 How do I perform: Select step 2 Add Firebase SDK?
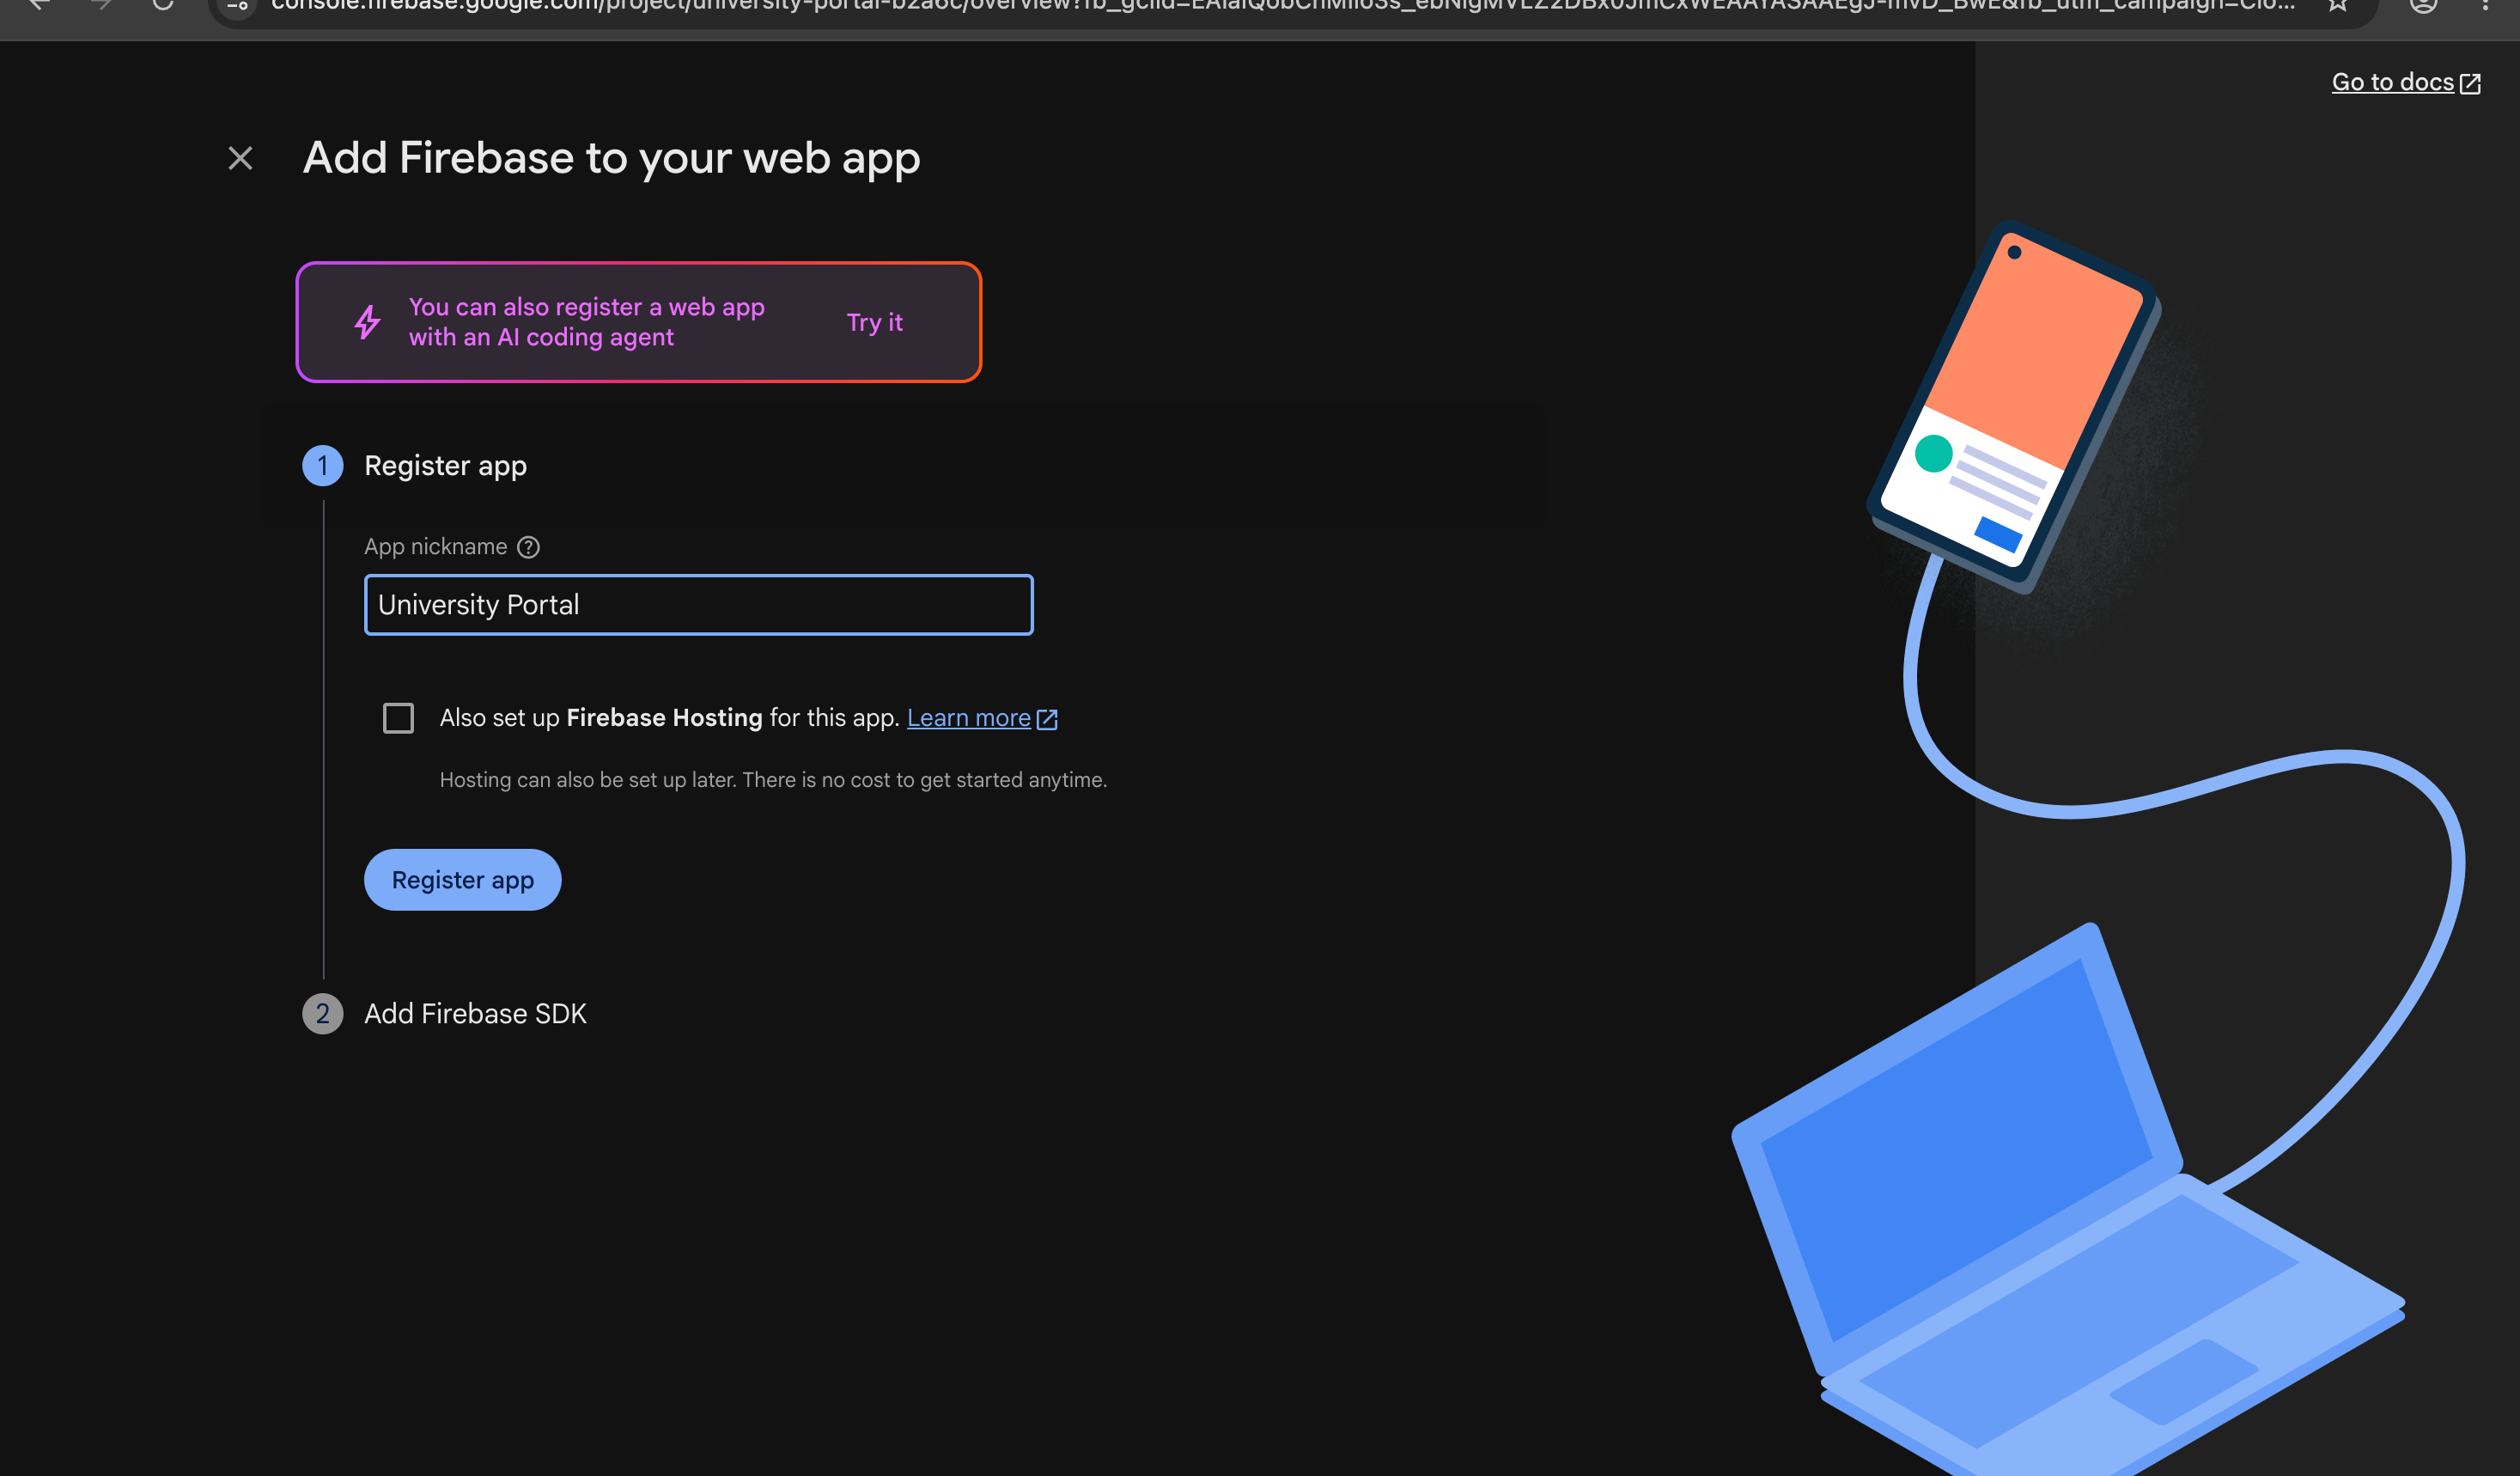point(475,1014)
